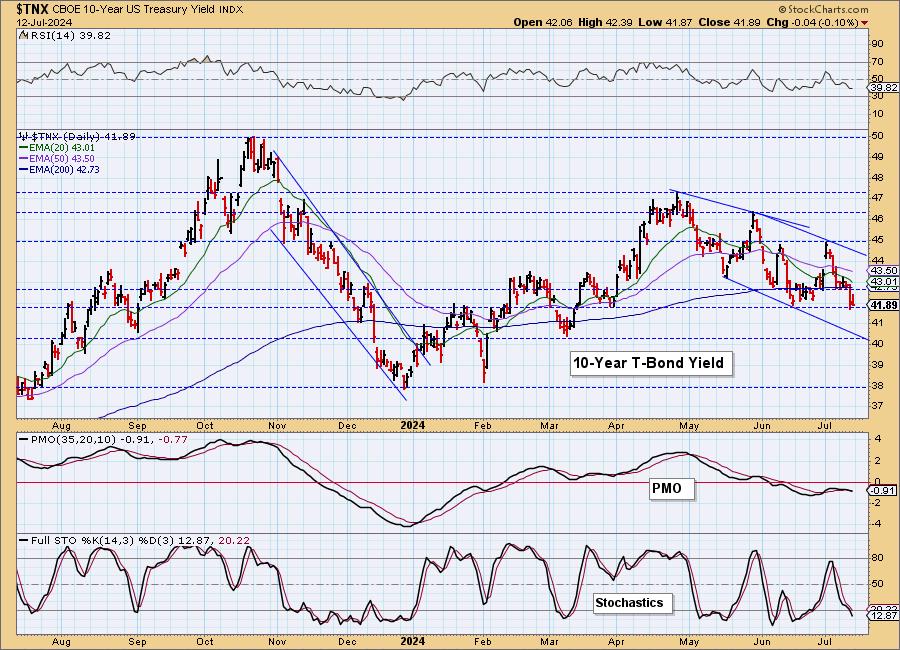Click the purple EMA(50) legend line swatch

pos(24,158)
